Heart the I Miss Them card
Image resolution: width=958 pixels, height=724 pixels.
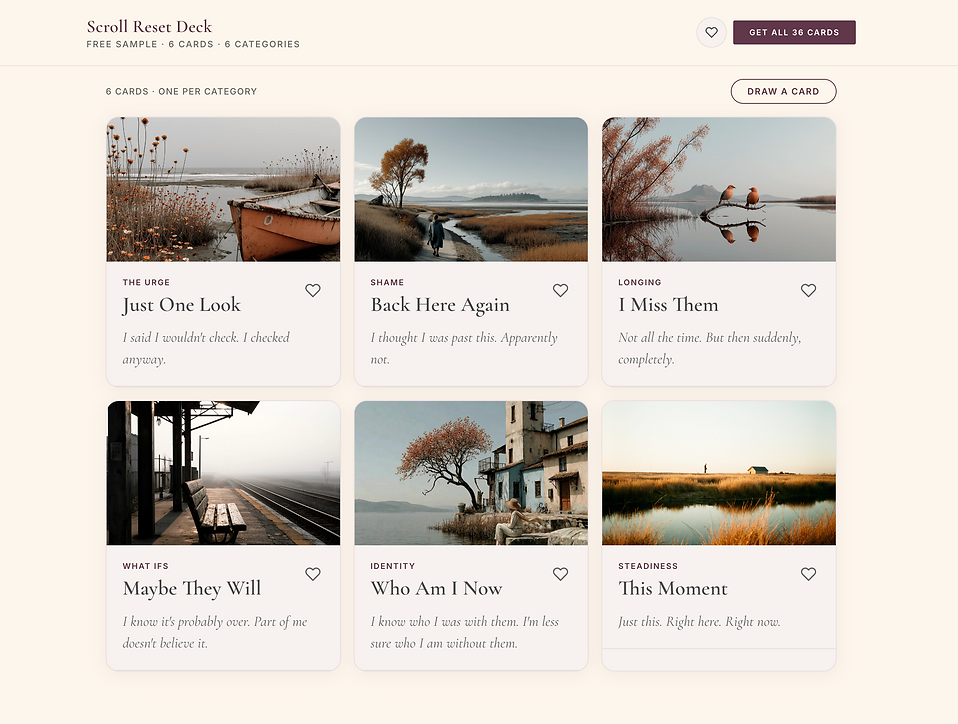pos(808,290)
